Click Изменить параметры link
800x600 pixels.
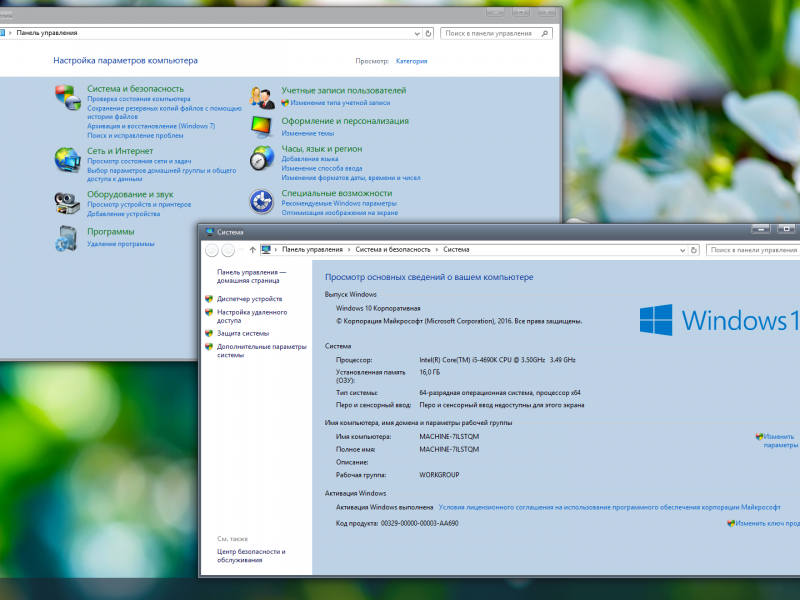pos(781,441)
